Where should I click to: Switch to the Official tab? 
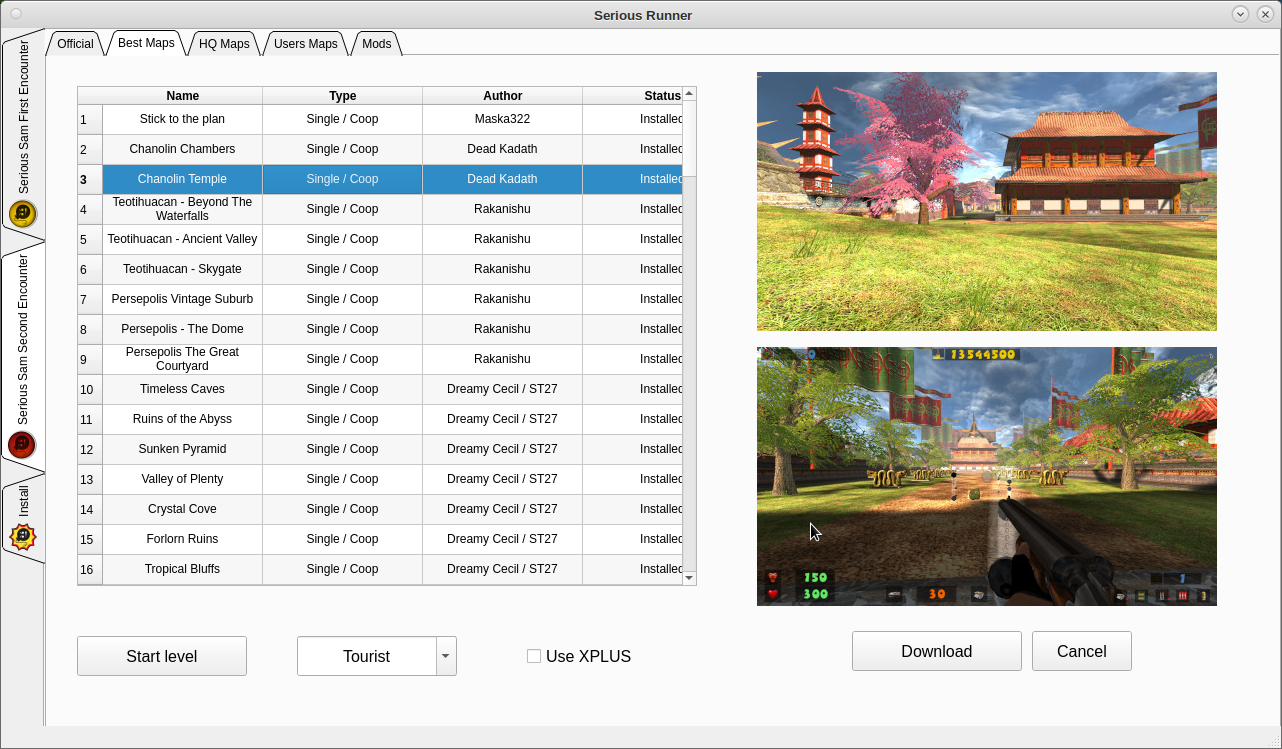pyautogui.click(x=75, y=44)
